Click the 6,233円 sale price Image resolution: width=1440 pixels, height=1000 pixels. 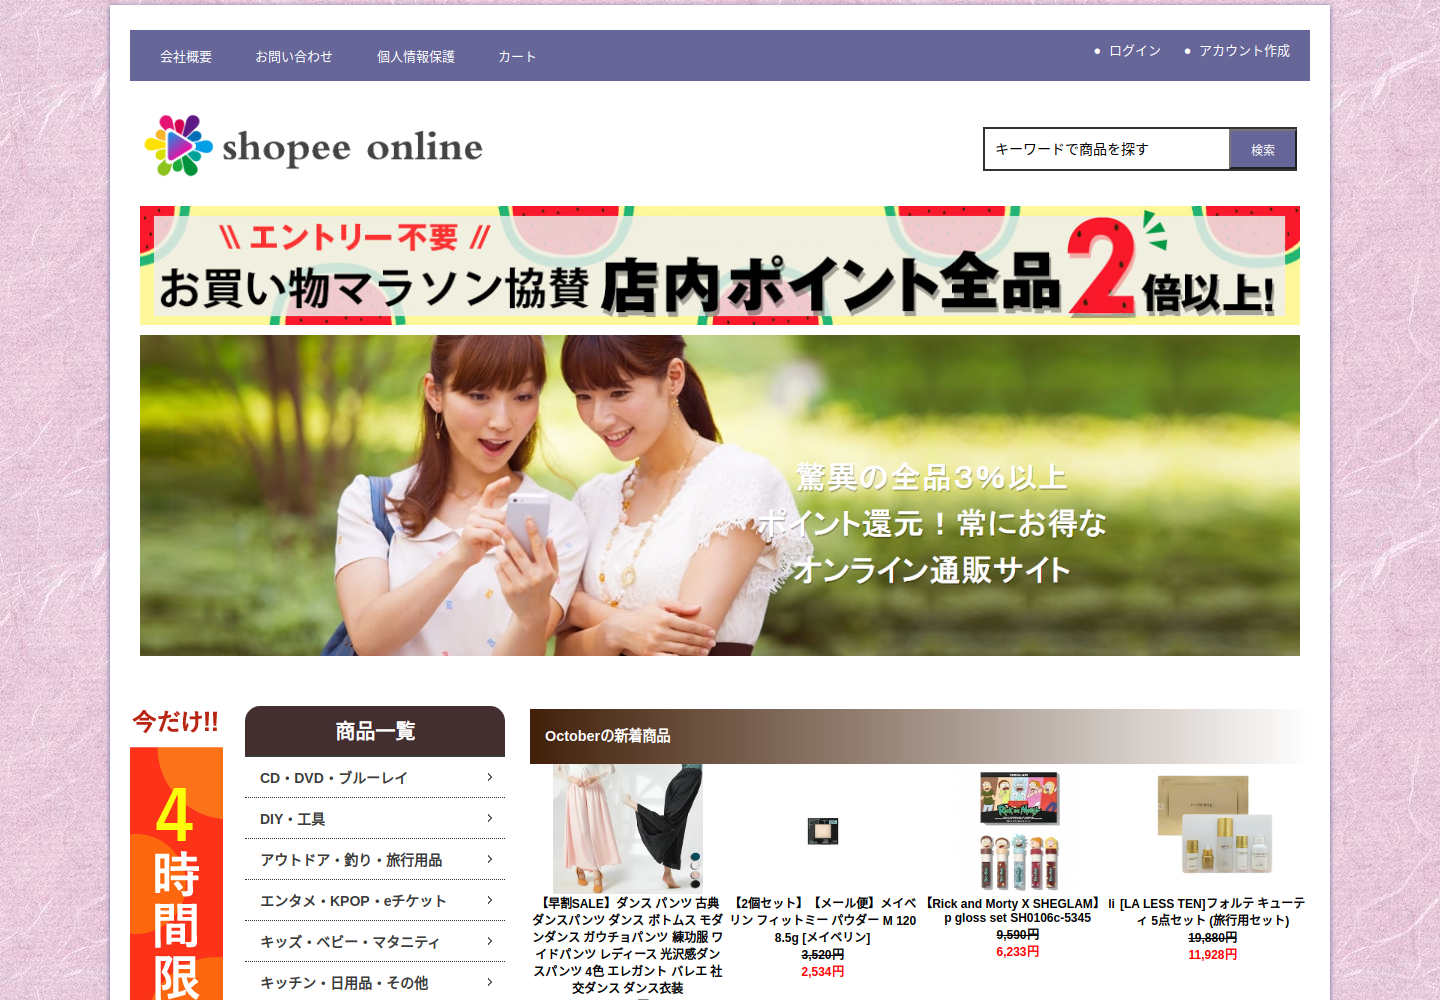[x=1018, y=951]
